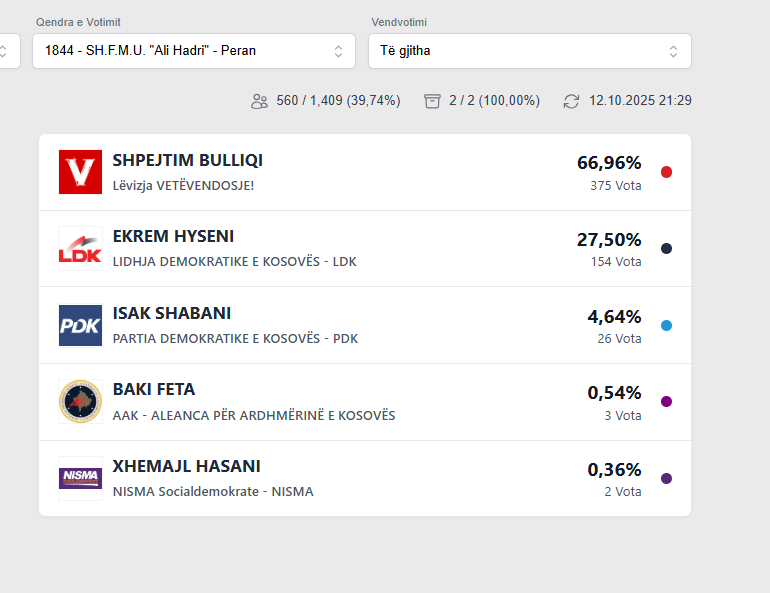770x593 pixels.
Task: Click the purple dot beside 0,54%
Action: pos(667,401)
